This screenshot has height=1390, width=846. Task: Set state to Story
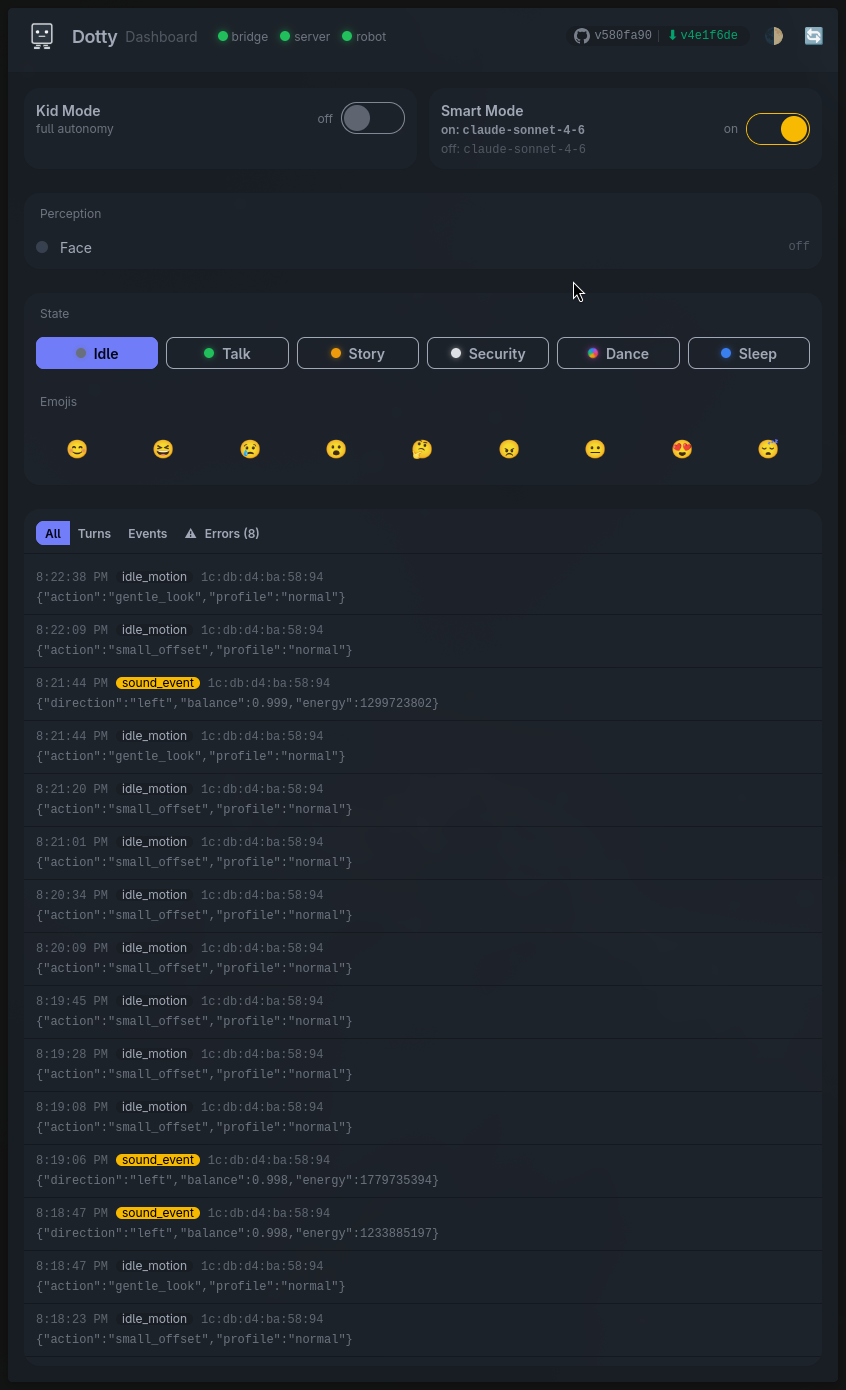click(x=358, y=353)
